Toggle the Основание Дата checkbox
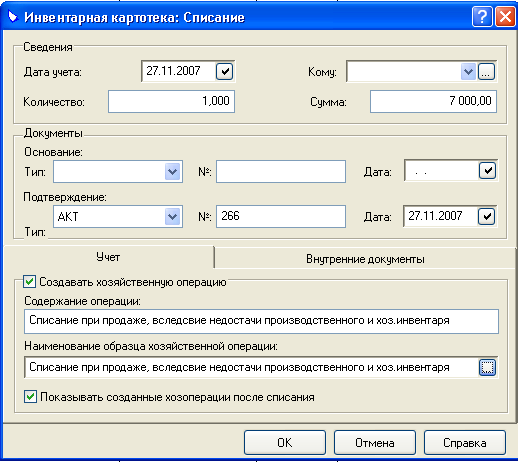The width and height of the screenshot is (518, 462). (487, 171)
